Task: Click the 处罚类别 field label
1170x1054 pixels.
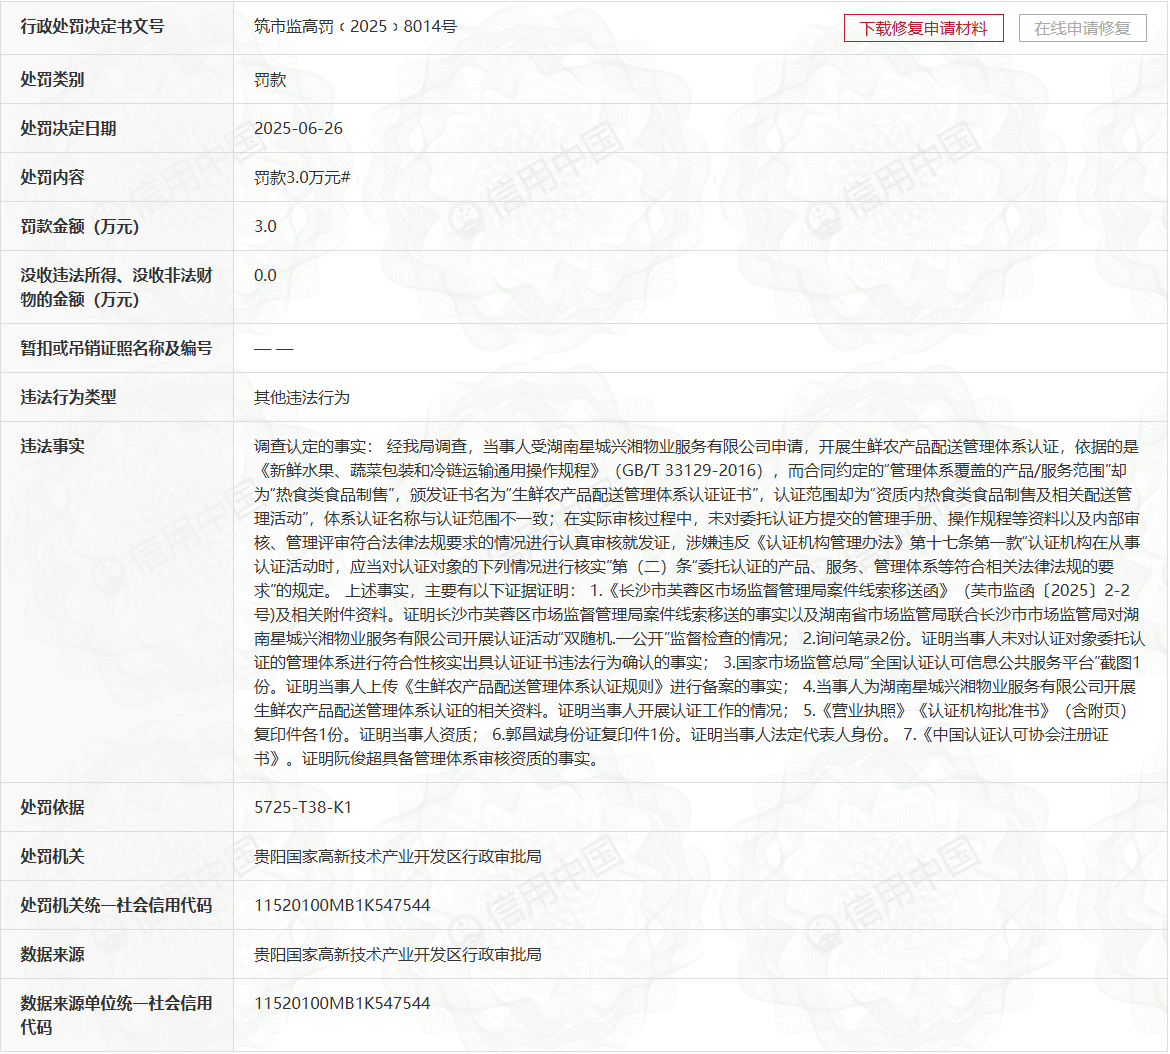Action: (x=52, y=80)
